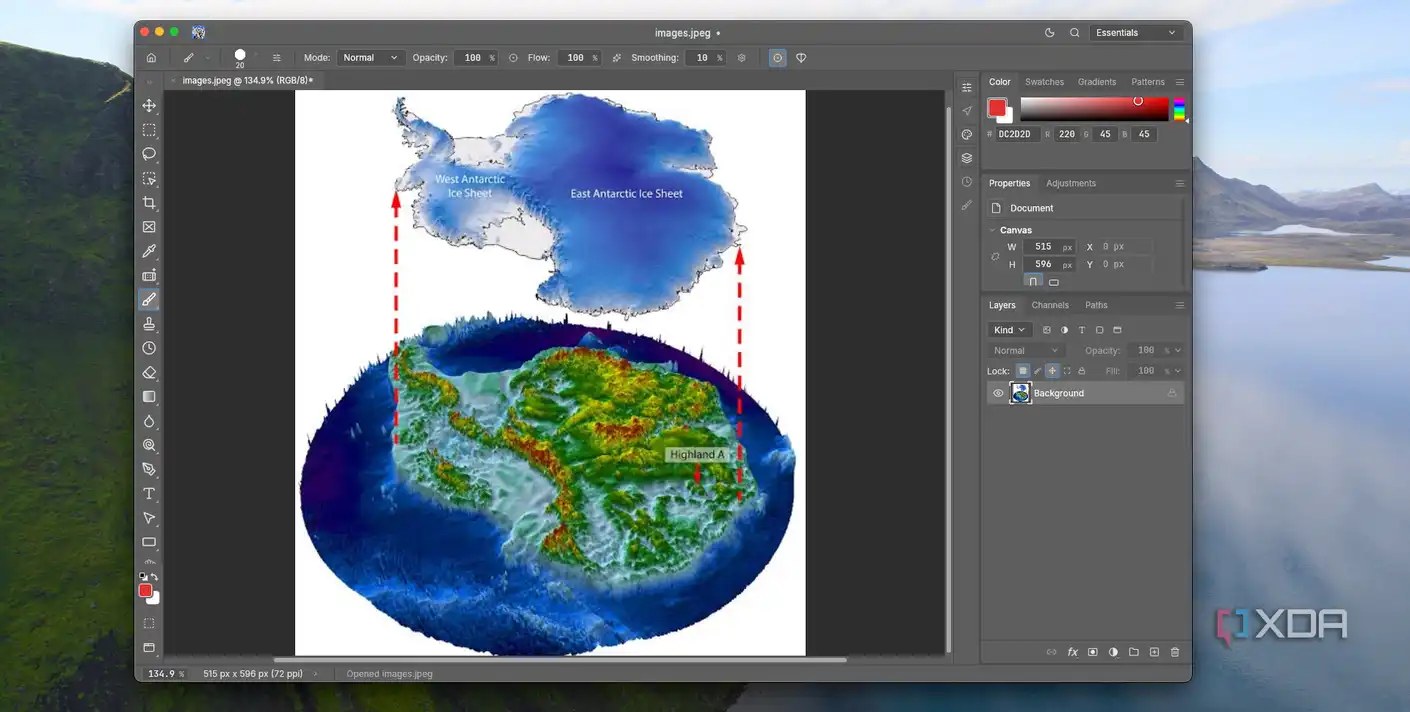Viewport: 1410px width, 712px height.
Task: Open the brush Mode dropdown
Action: click(371, 58)
